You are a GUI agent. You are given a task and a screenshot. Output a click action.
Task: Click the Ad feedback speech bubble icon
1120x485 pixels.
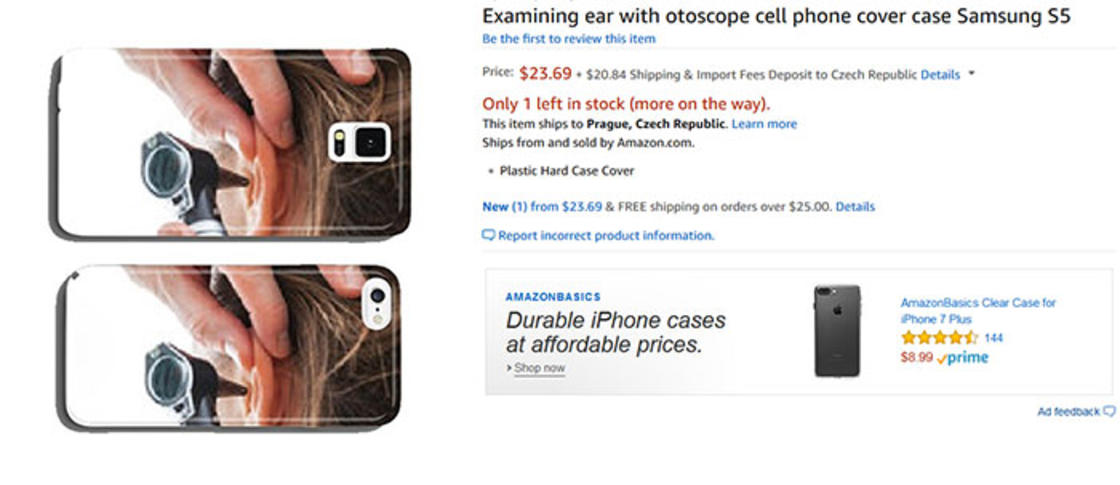click(x=1109, y=412)
